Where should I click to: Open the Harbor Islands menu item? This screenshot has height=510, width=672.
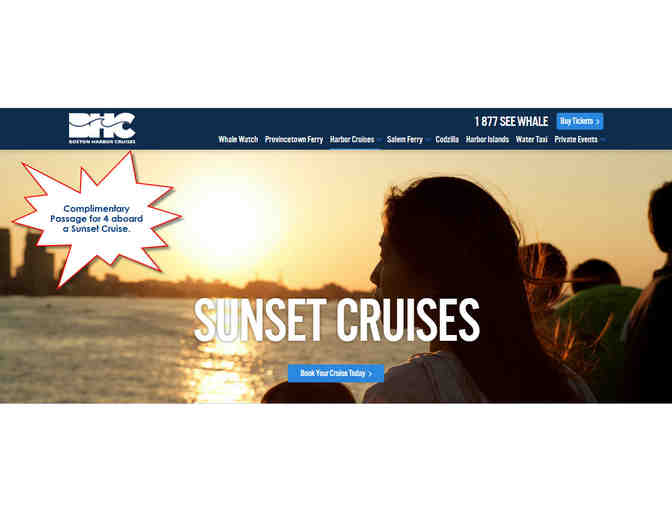(x=487, y=139)
